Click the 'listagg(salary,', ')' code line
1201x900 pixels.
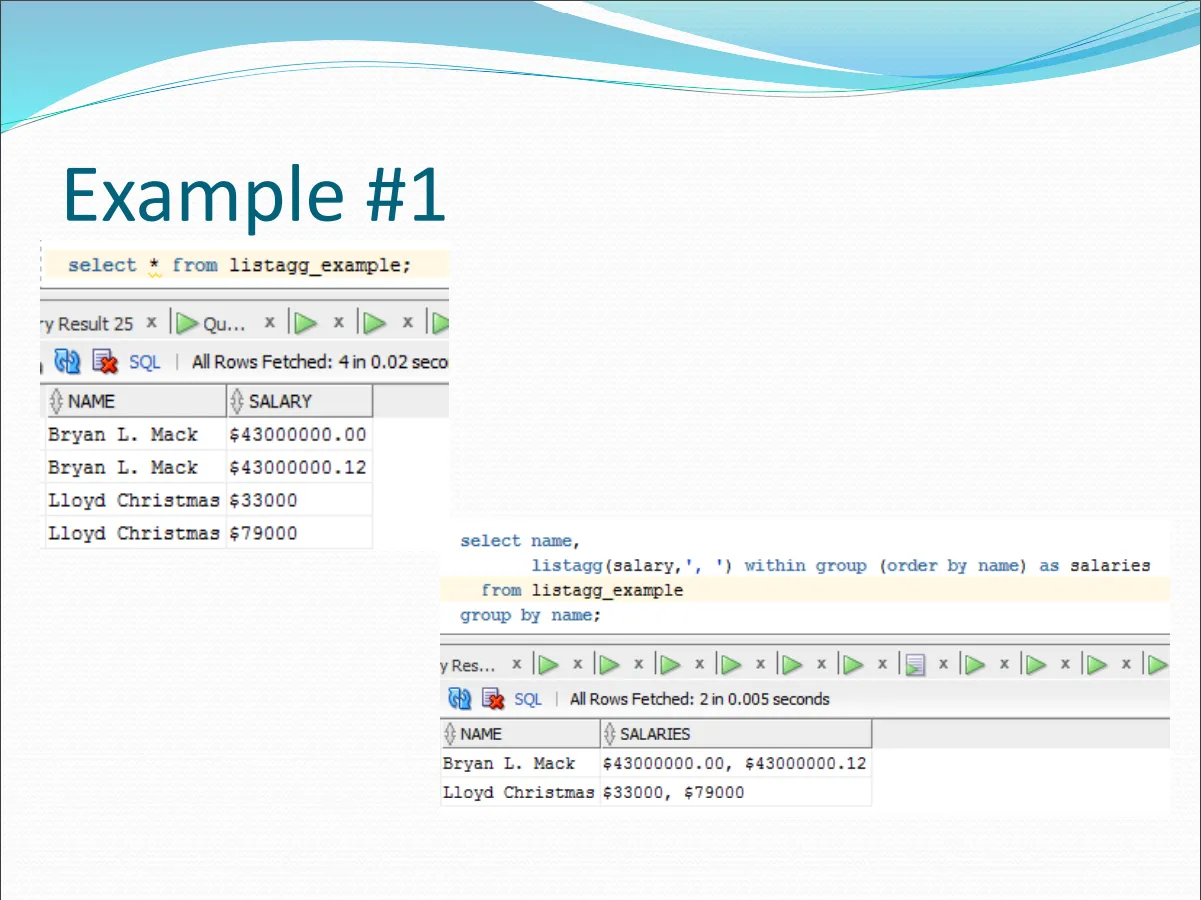coord(840,566)
